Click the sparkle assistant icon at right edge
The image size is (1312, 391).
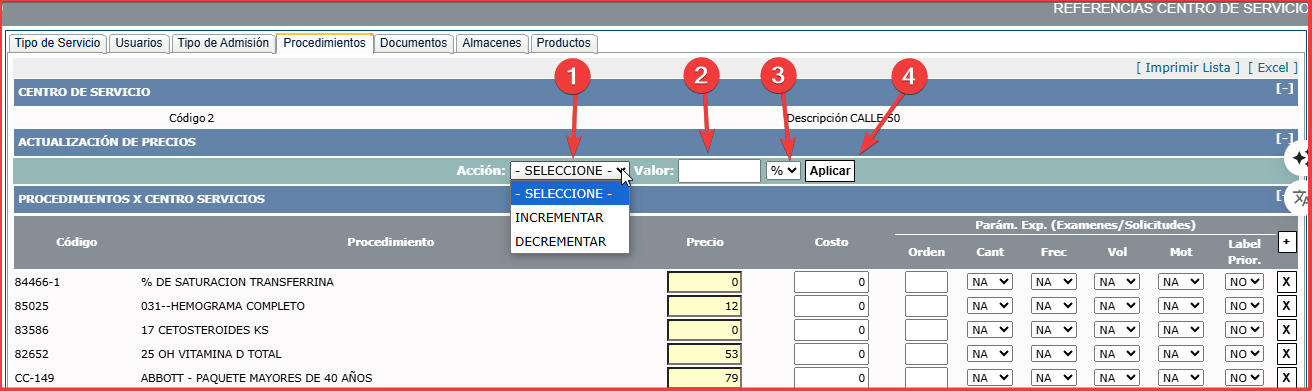pyautogui.click(x=1299, y=157)
